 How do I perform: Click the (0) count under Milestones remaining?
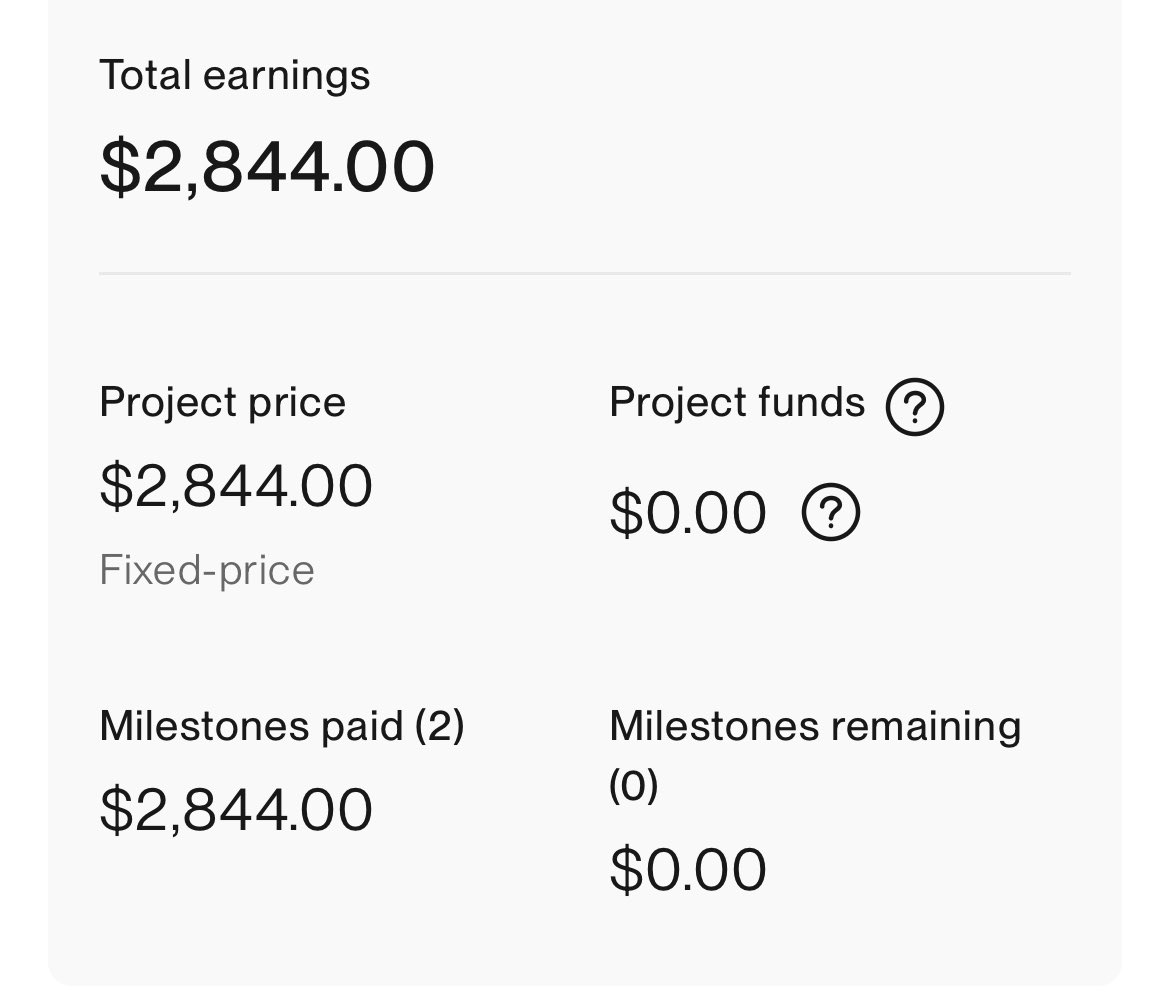click(x=633, y=786)
